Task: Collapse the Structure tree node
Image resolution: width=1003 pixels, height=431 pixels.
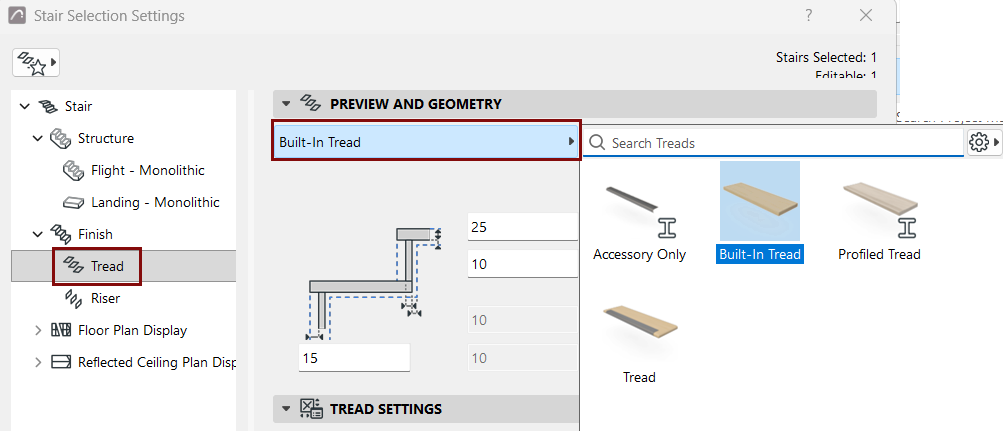Action: coord(38,138)
